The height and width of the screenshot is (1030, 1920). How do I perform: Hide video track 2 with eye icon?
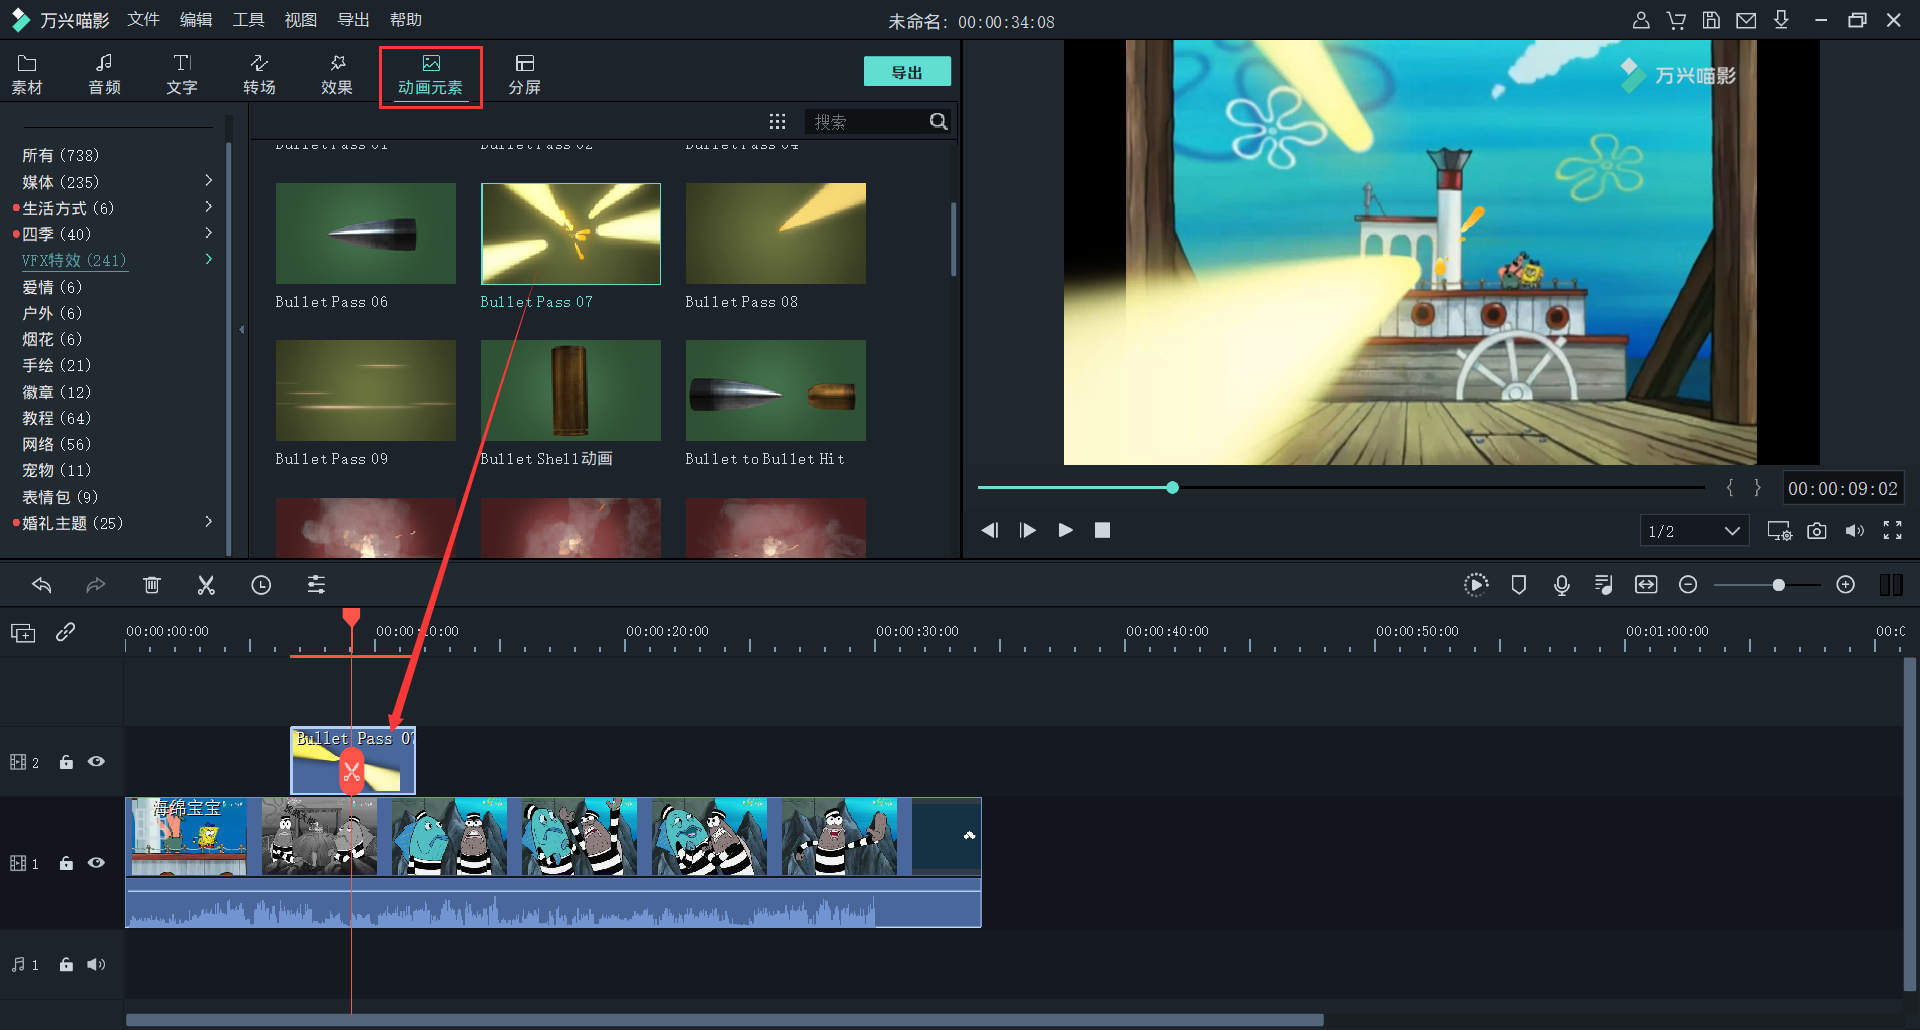[96, 762]
